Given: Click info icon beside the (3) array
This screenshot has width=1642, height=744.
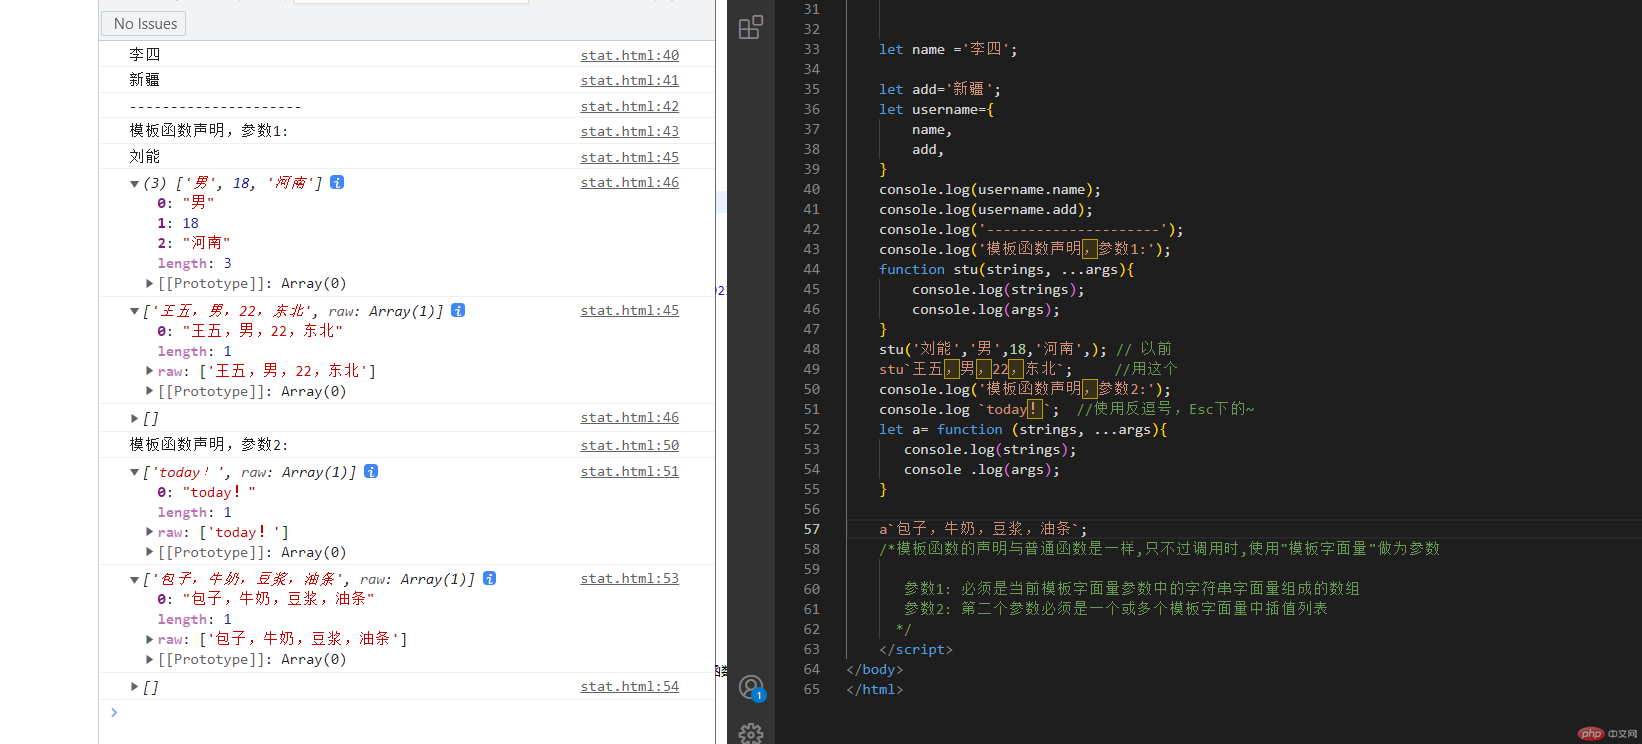Looking at the screenshot, I should point(337,182).
